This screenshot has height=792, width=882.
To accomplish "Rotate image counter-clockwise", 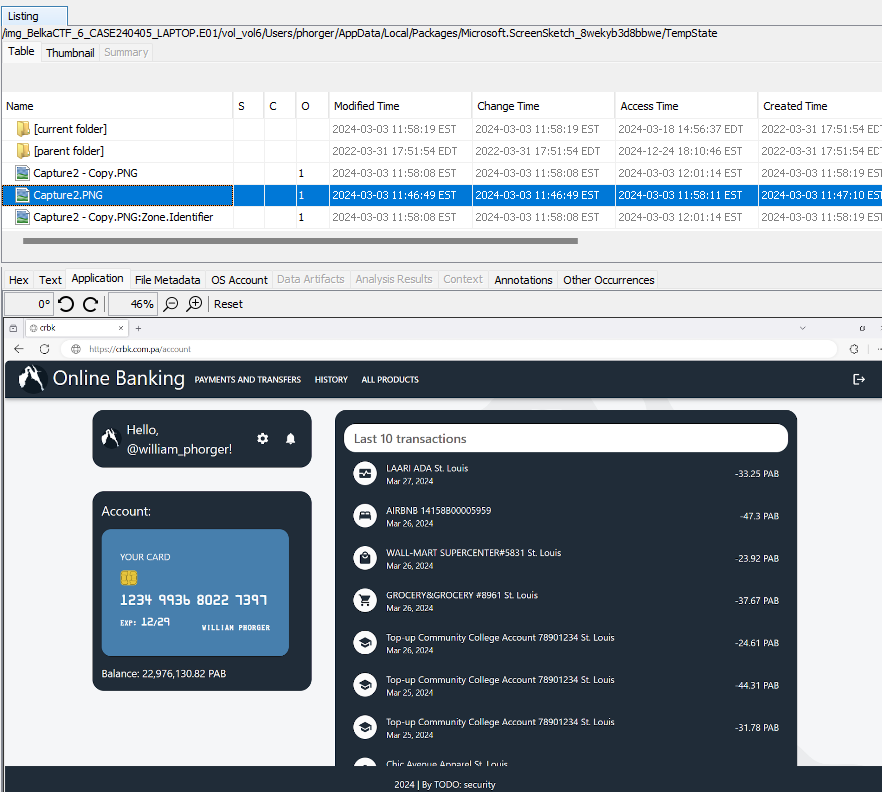I will [x=66, y=304].
